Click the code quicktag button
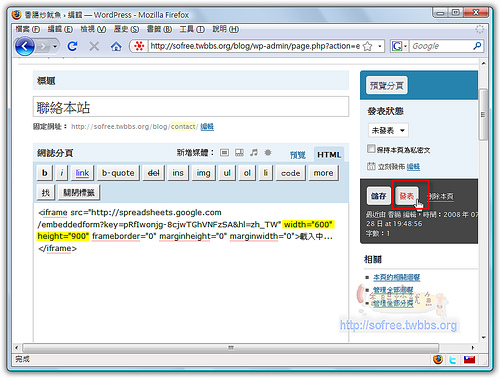Viewport: 500px width, 378px height. click(x=290, y=173)
